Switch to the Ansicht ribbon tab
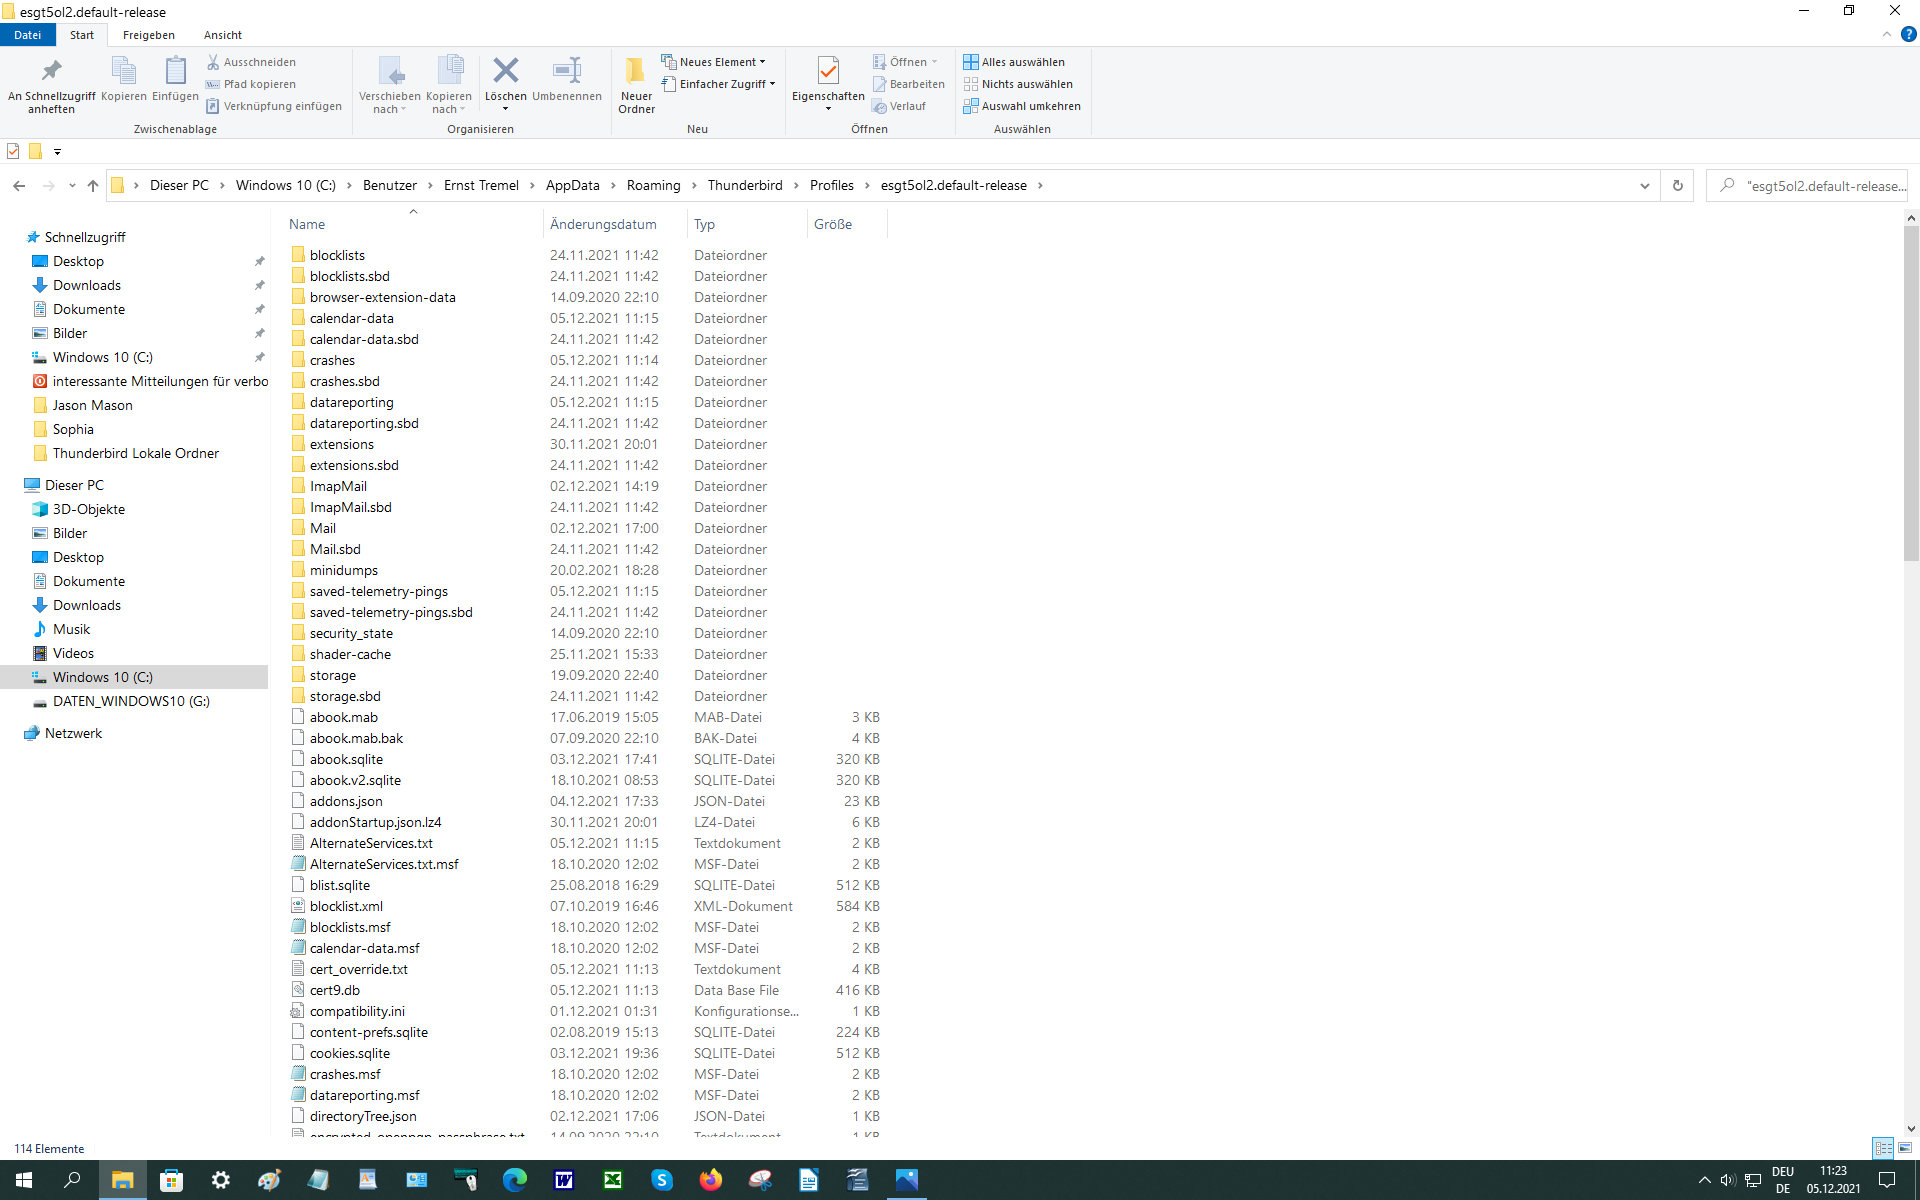Screen dimensions: 1920x1200 pos(223,35)
